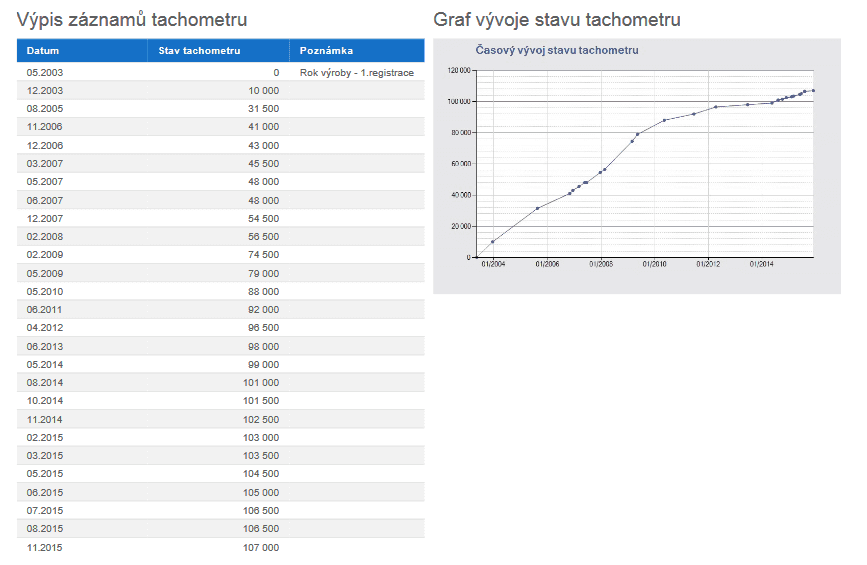
Task: Click the odometer value 10 000
Action: click(x=263, y=91)
